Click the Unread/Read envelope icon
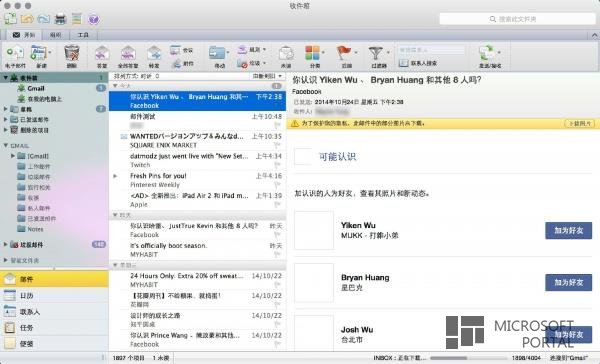Image resolution: width=600 pixels, height=364 pixels. pos(286,53)
